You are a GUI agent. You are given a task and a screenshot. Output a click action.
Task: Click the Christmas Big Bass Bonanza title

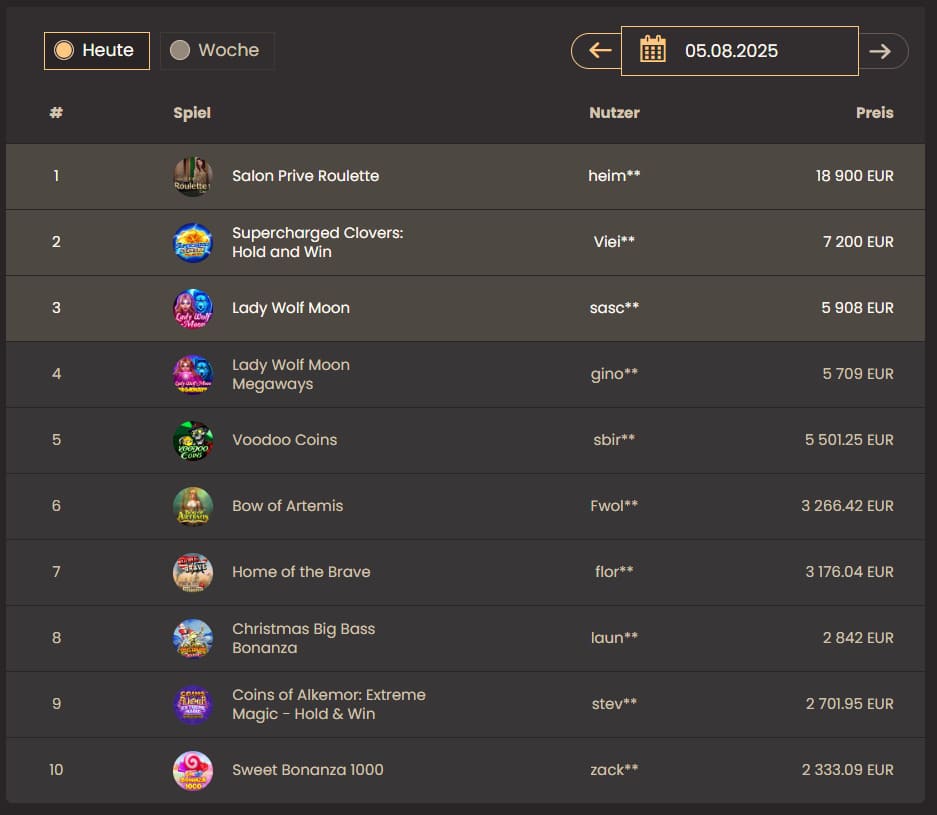[x=304, y=638]
